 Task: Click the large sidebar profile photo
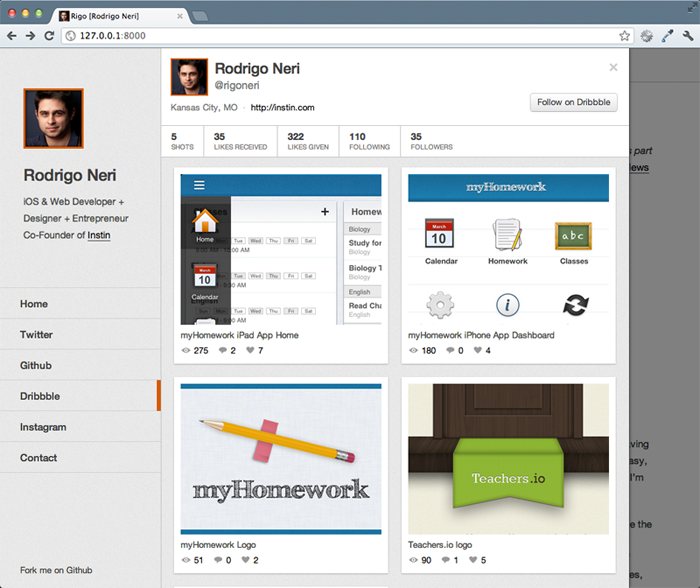54,118
